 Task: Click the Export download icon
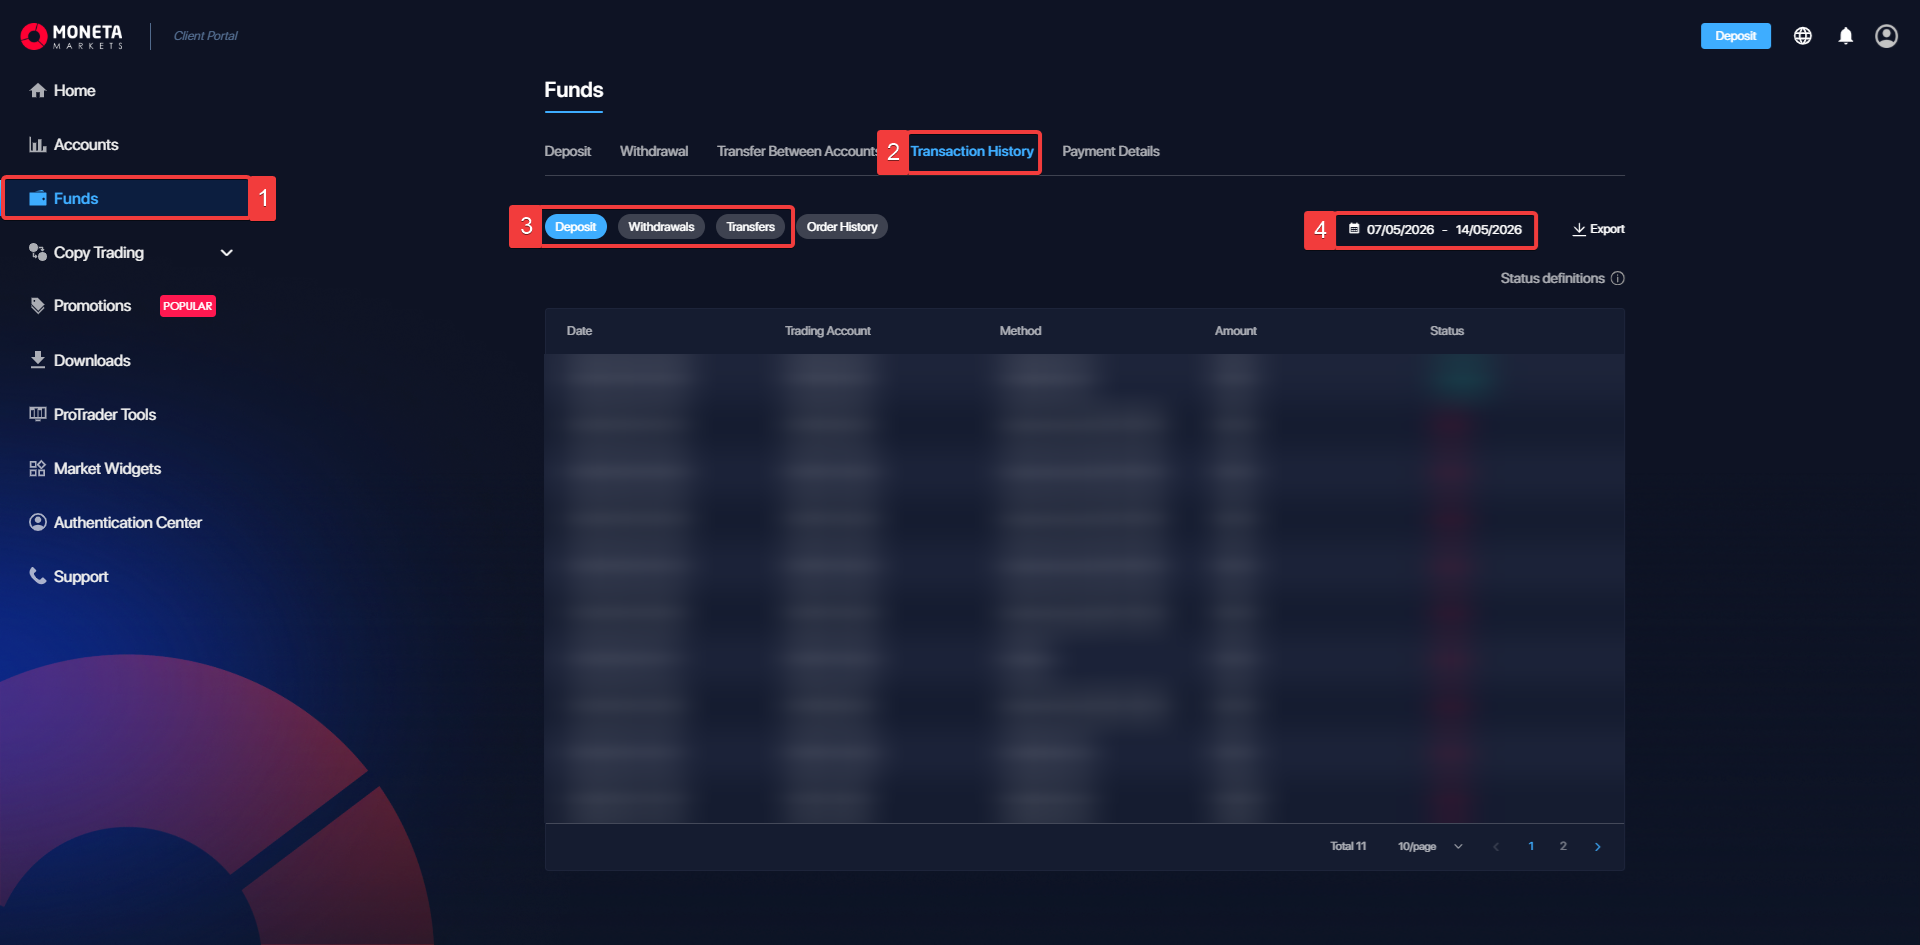1579,229
